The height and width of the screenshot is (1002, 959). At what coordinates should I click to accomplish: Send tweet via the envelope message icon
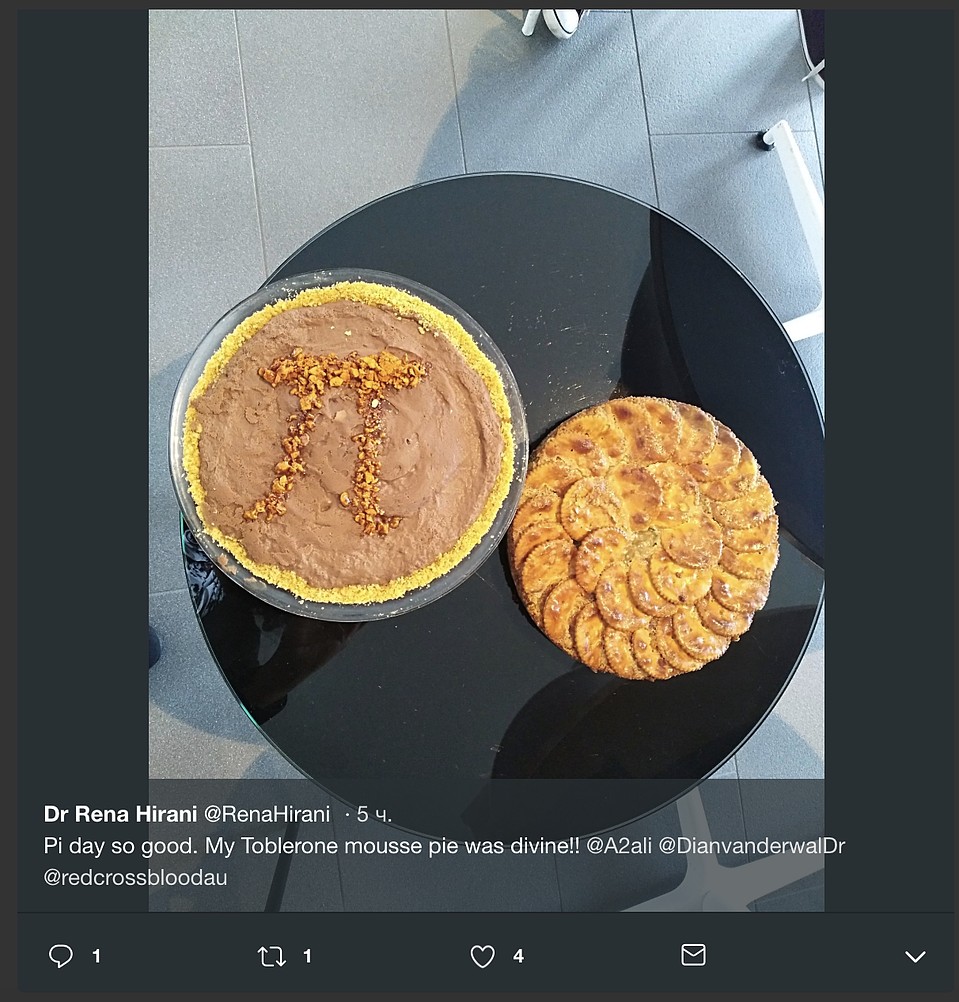(x=693, y=955)
